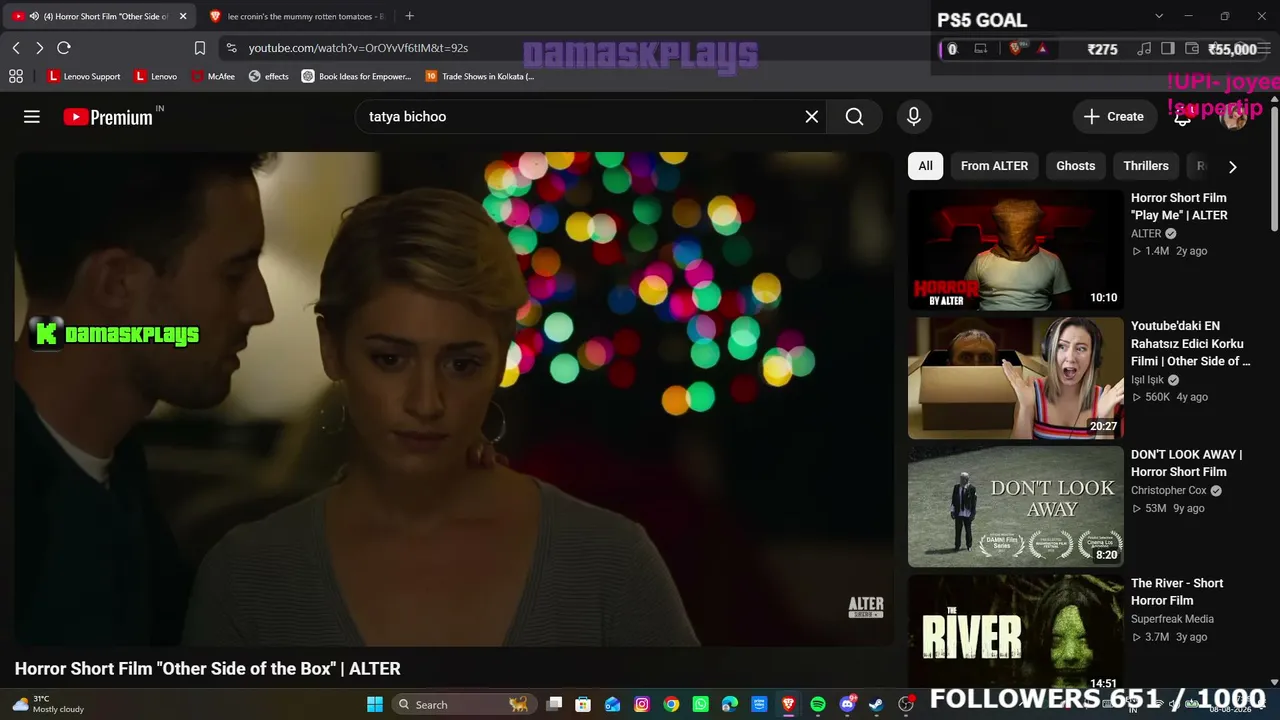Bookmark this page in Brave
Viewport: 1280px width, 720px height.
point(200,48)
